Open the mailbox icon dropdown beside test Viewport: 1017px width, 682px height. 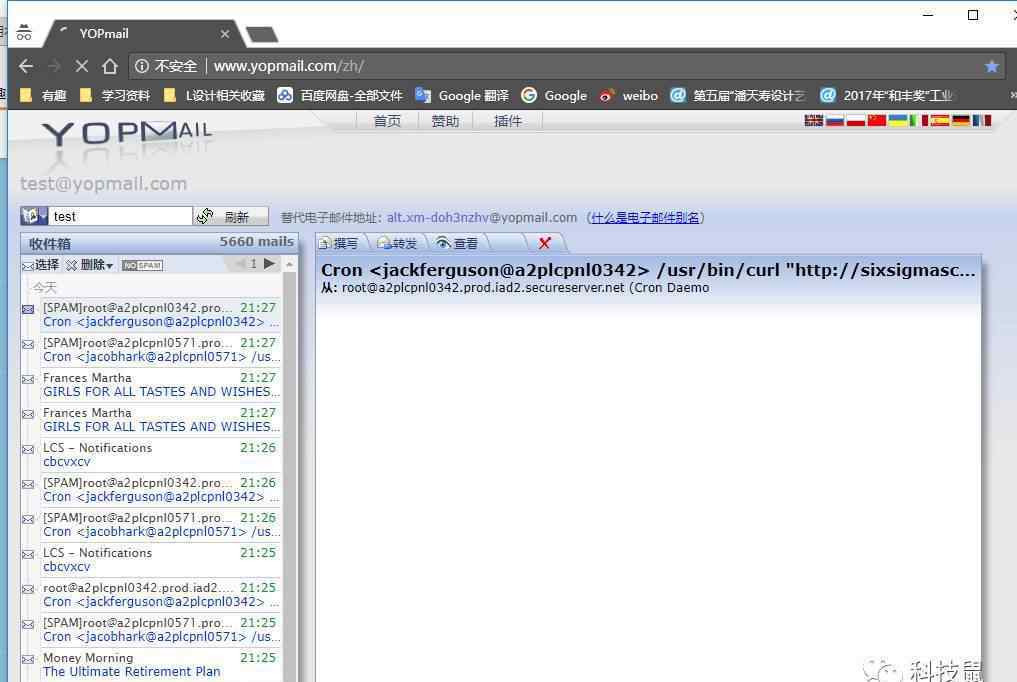[x=34, y=216]
